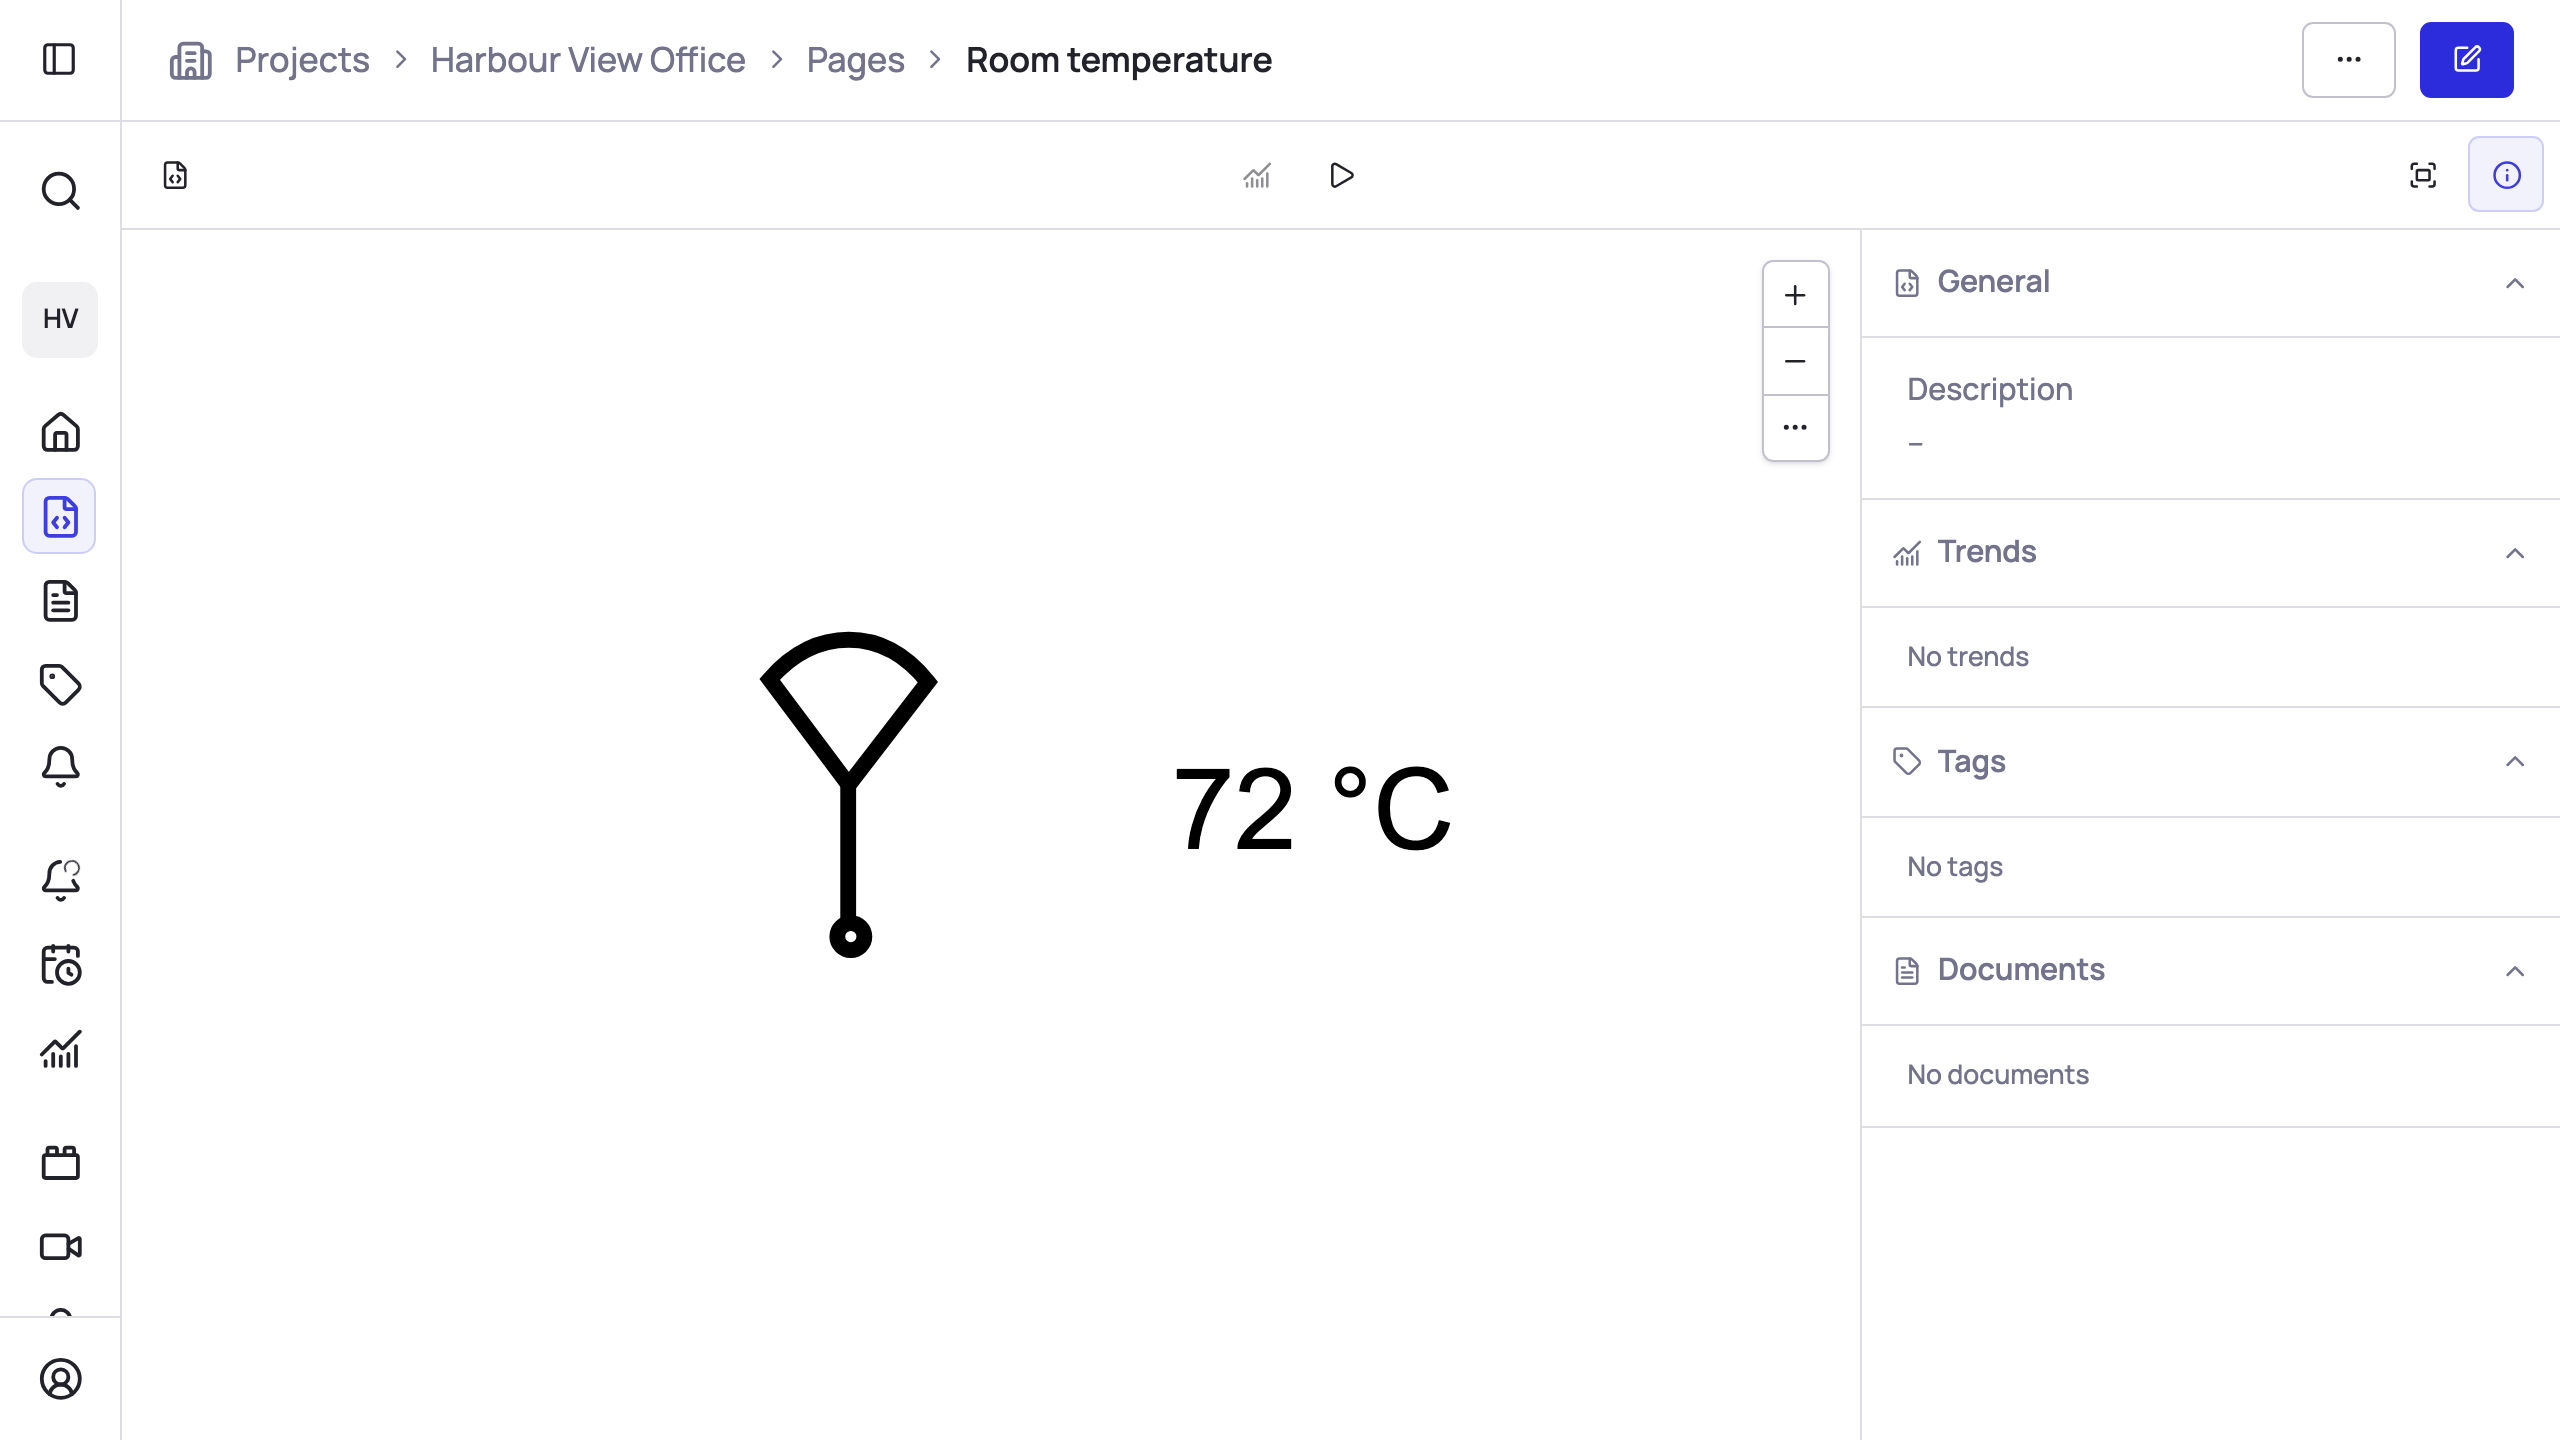Zoom in with the plus button
This screenshot has height=1440, width=2560.
1795,295
